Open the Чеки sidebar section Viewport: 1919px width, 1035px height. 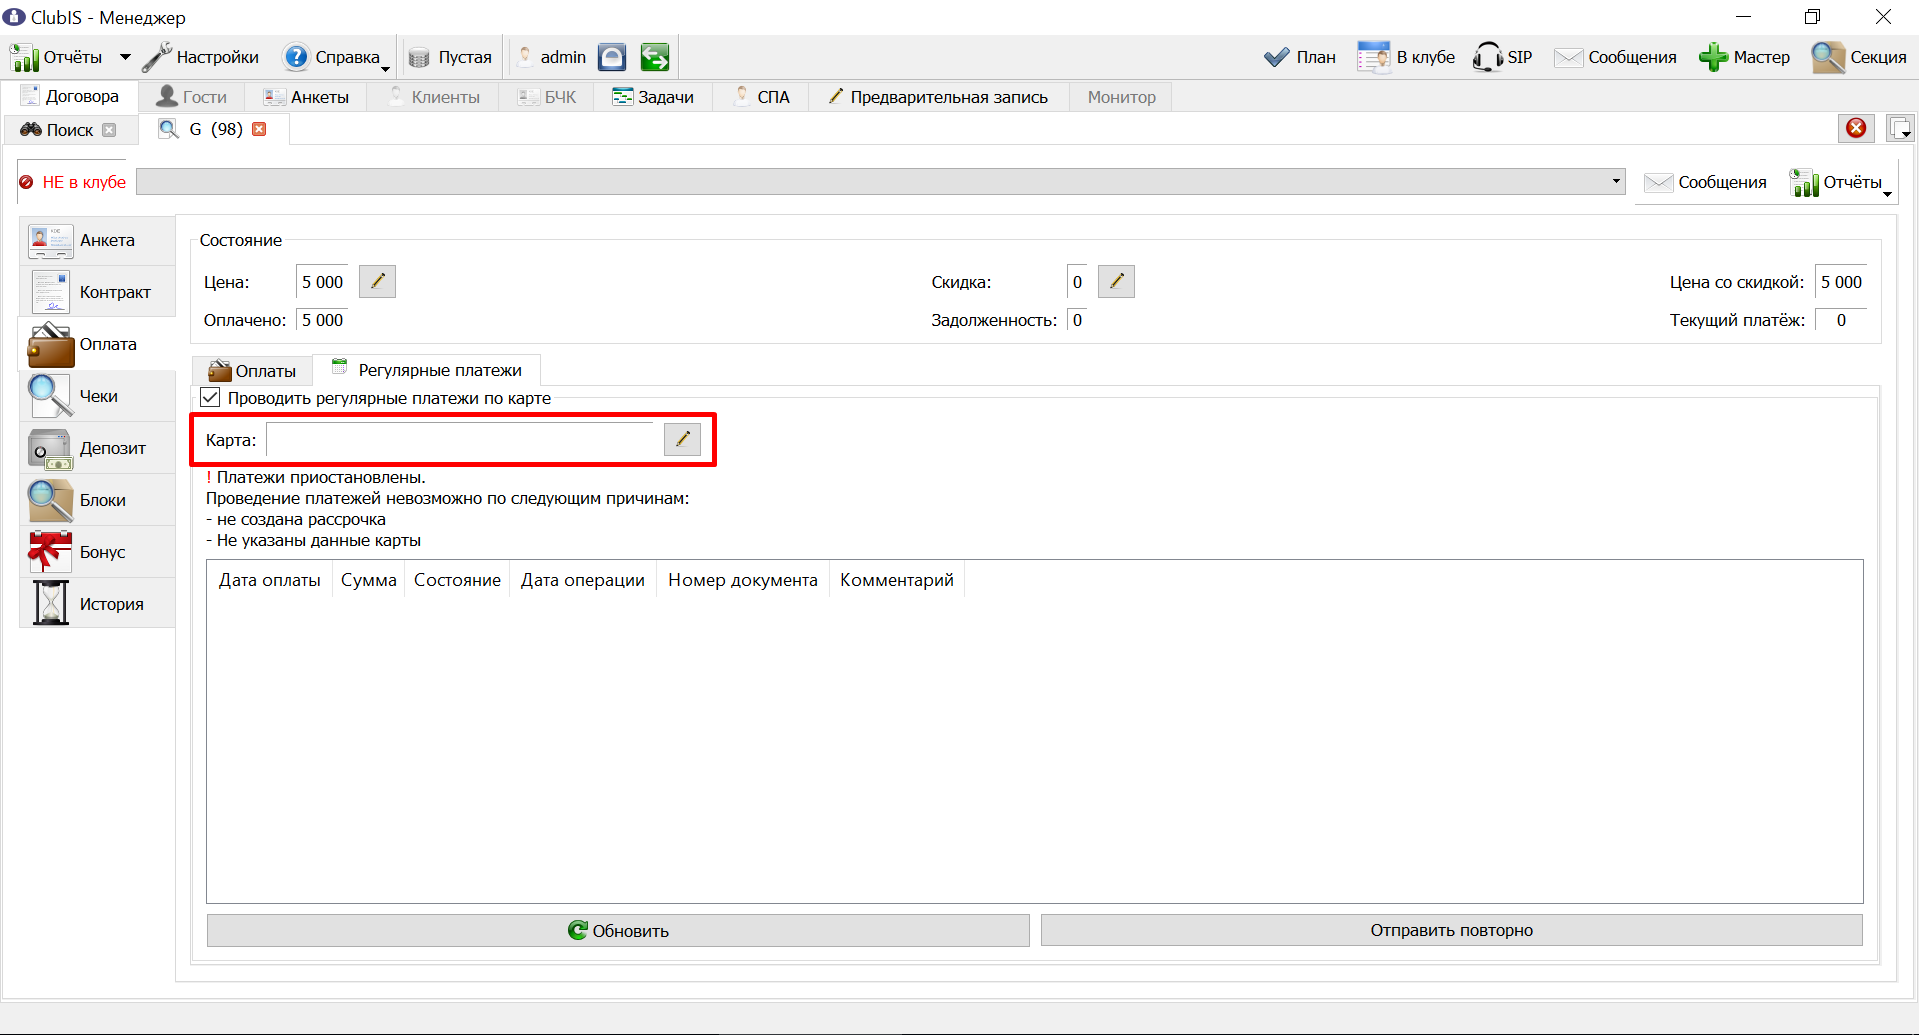pos(97,396)
